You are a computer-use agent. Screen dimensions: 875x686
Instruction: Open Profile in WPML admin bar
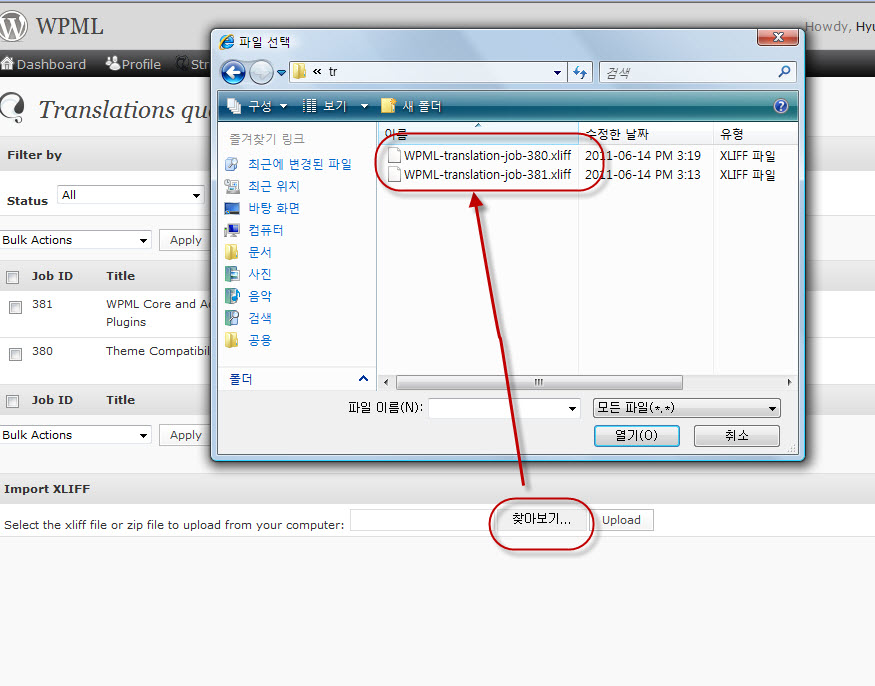point(133,64)
